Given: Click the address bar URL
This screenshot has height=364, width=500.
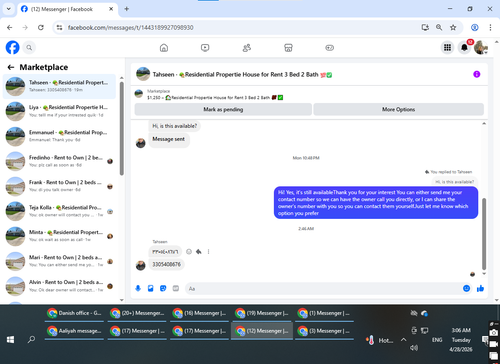Looking at the screenshot, I should 130,28.
